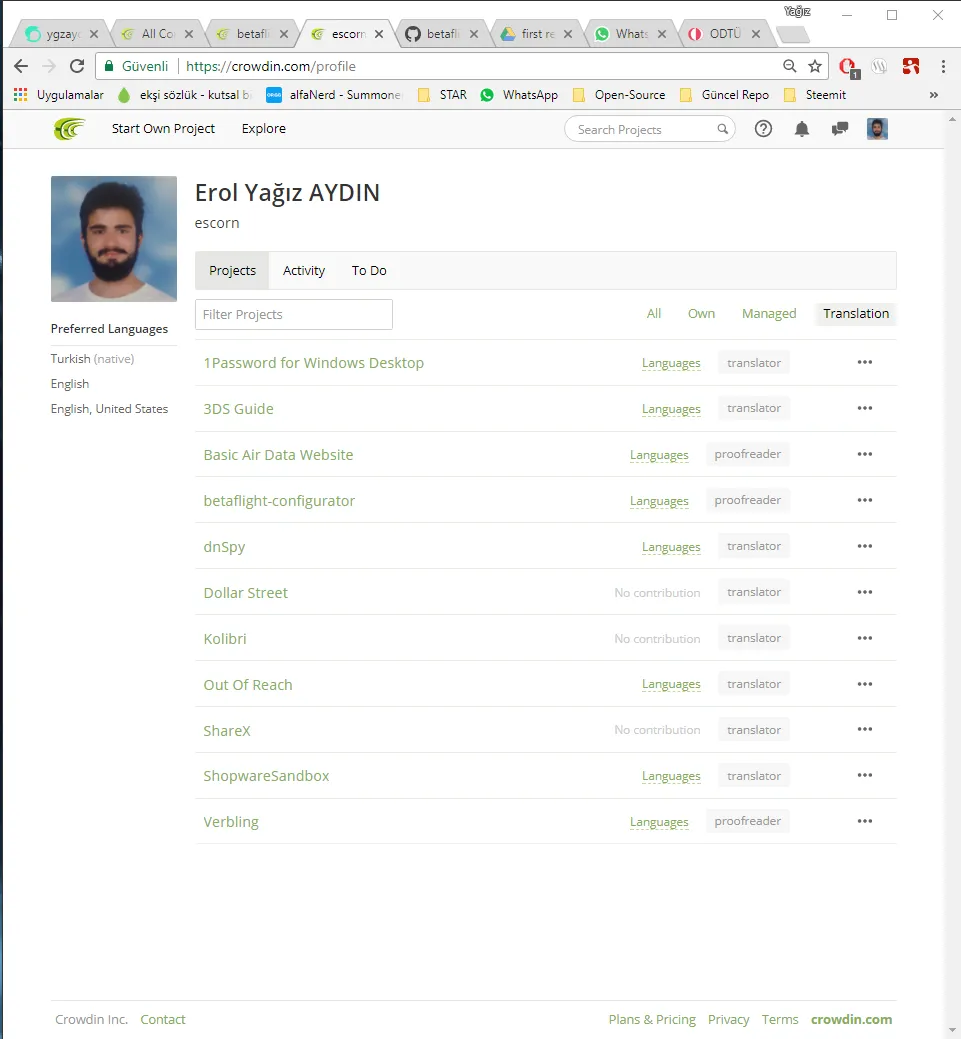The width and height of the screenshot is (961, 1039).
Task: Switch to the GitHub betaflight browser tab
Action: (x=441, y=33)
